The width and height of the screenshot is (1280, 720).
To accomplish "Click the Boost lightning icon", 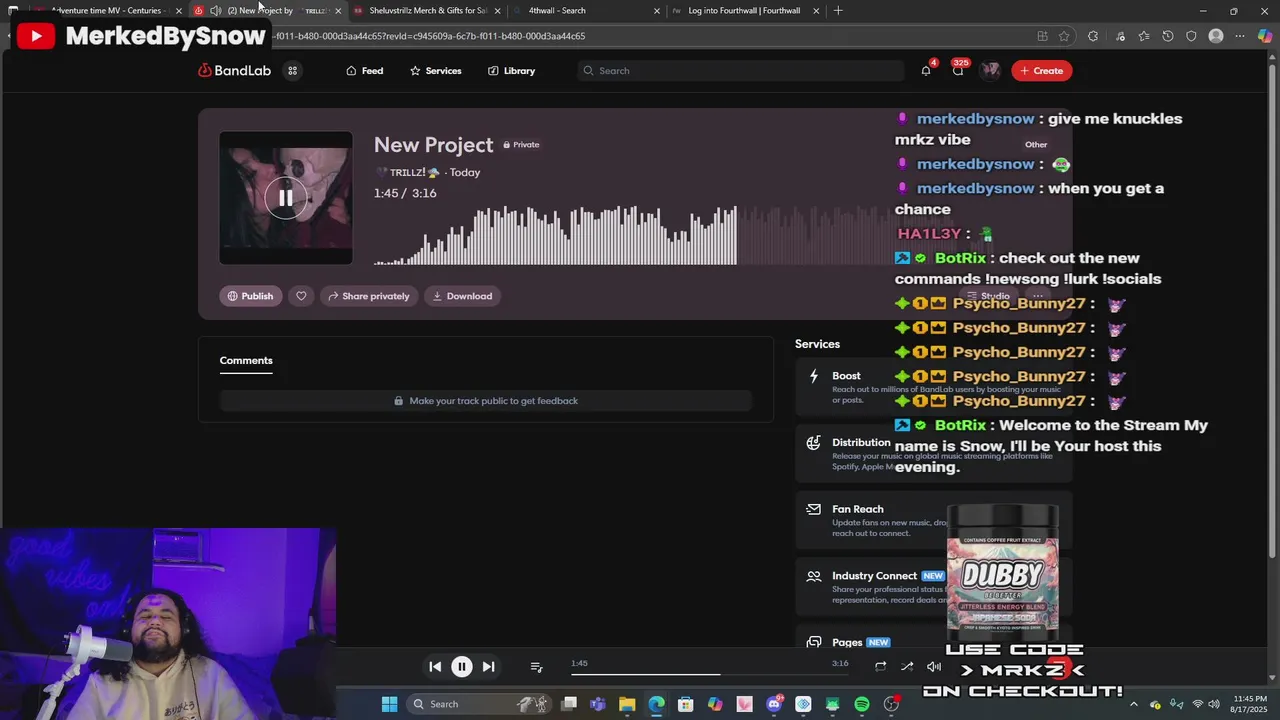I will (814, 377).
